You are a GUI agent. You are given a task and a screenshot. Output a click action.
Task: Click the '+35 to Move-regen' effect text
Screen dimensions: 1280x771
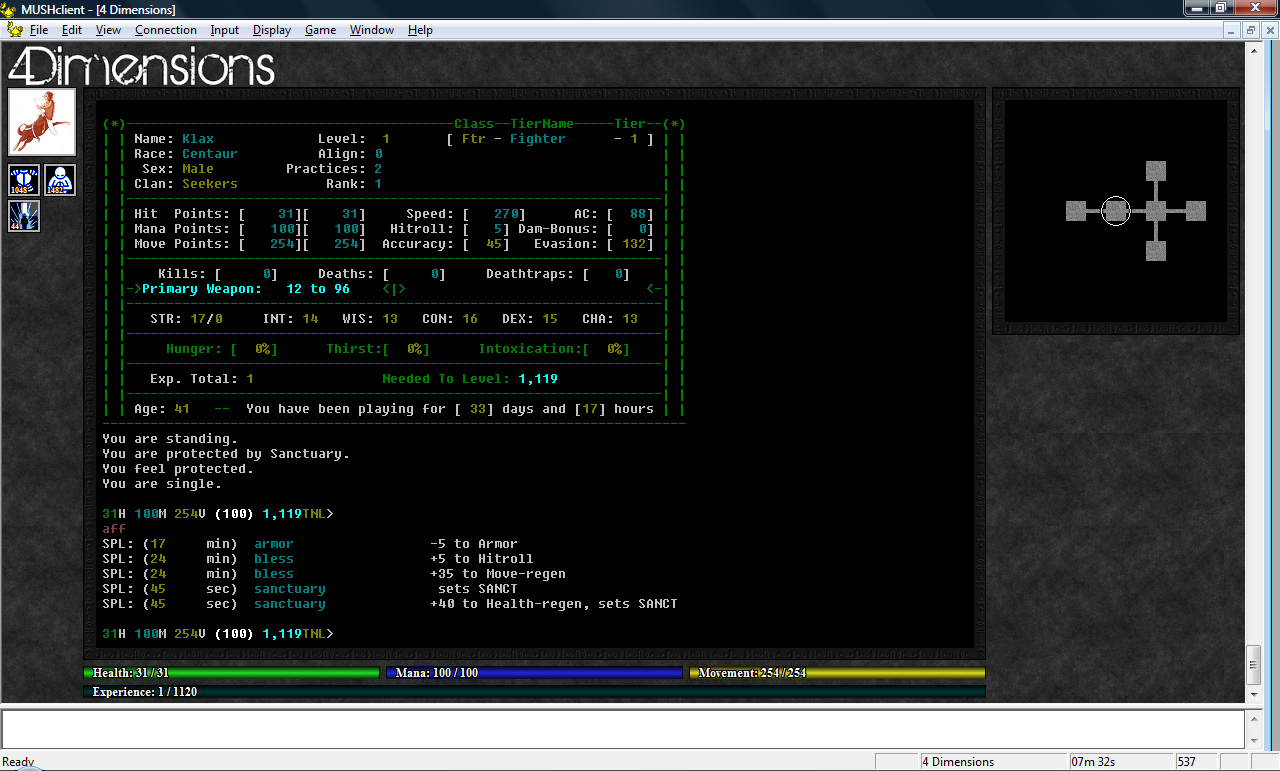click(498, 574)
